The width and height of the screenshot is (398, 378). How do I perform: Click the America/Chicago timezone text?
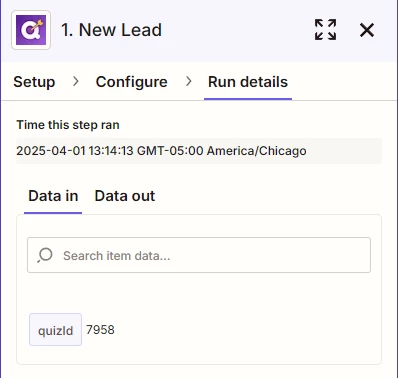[257, 151]
